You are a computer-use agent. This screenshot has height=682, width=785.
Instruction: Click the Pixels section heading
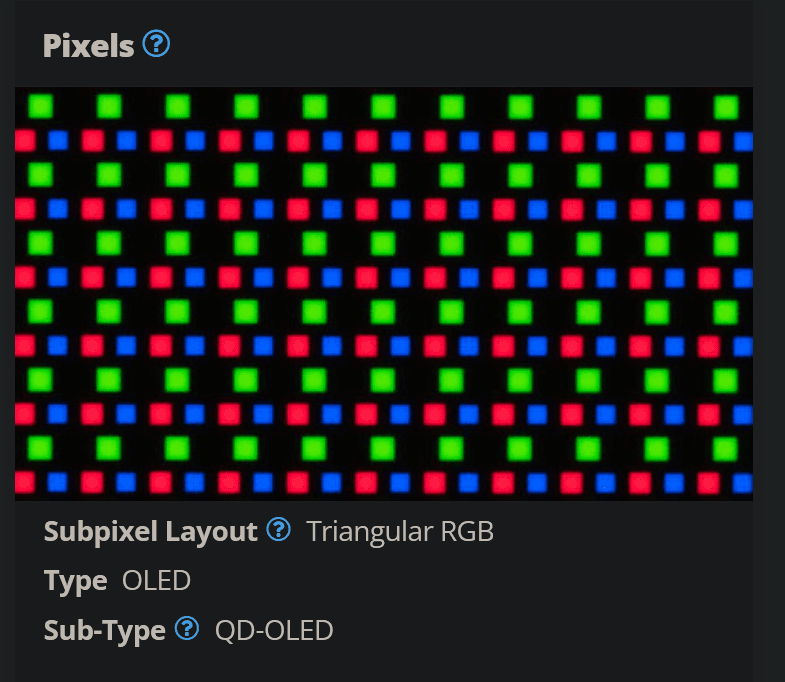pyautogui.click(x=89, y=46)
